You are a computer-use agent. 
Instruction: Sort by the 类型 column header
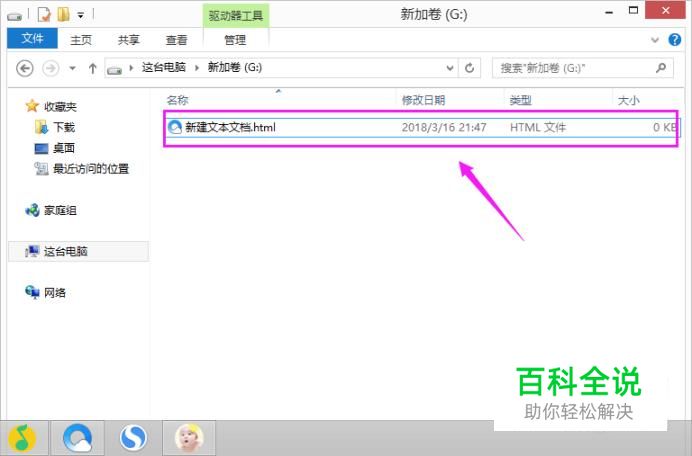pos(521,100)
